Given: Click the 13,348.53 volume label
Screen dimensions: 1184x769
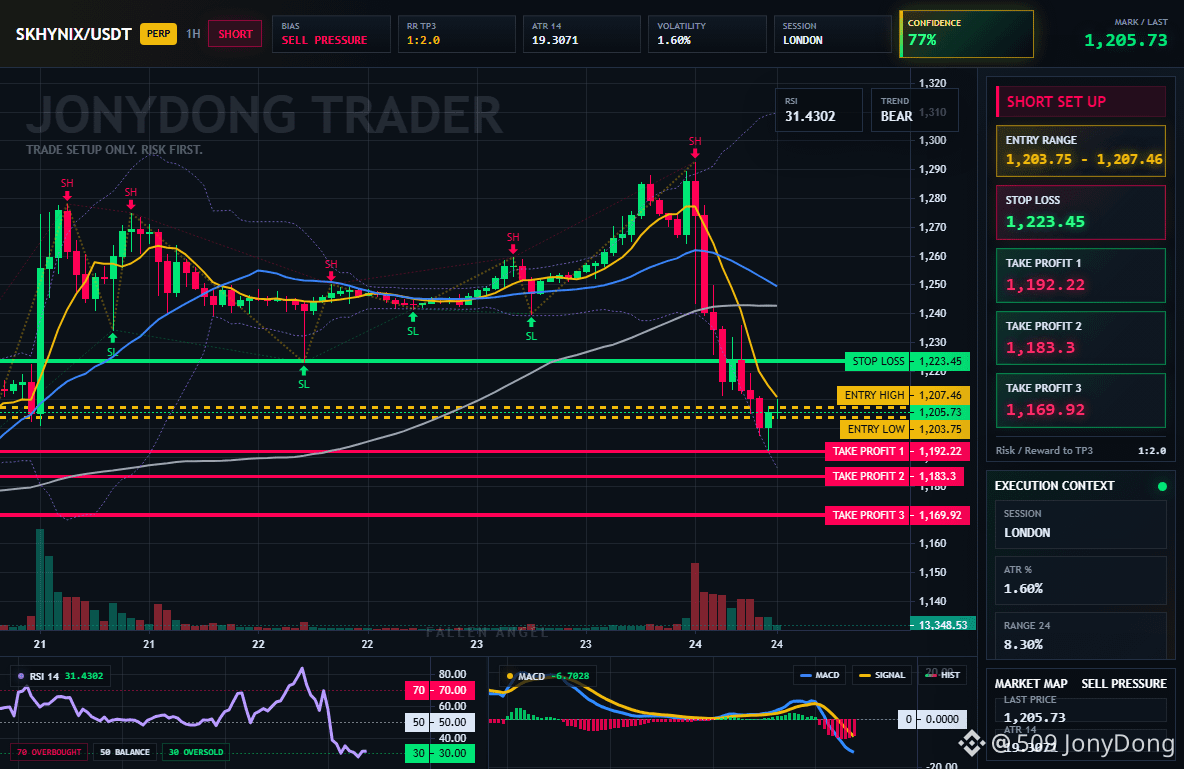Looking at the screenshot, I should click(943, 625).
